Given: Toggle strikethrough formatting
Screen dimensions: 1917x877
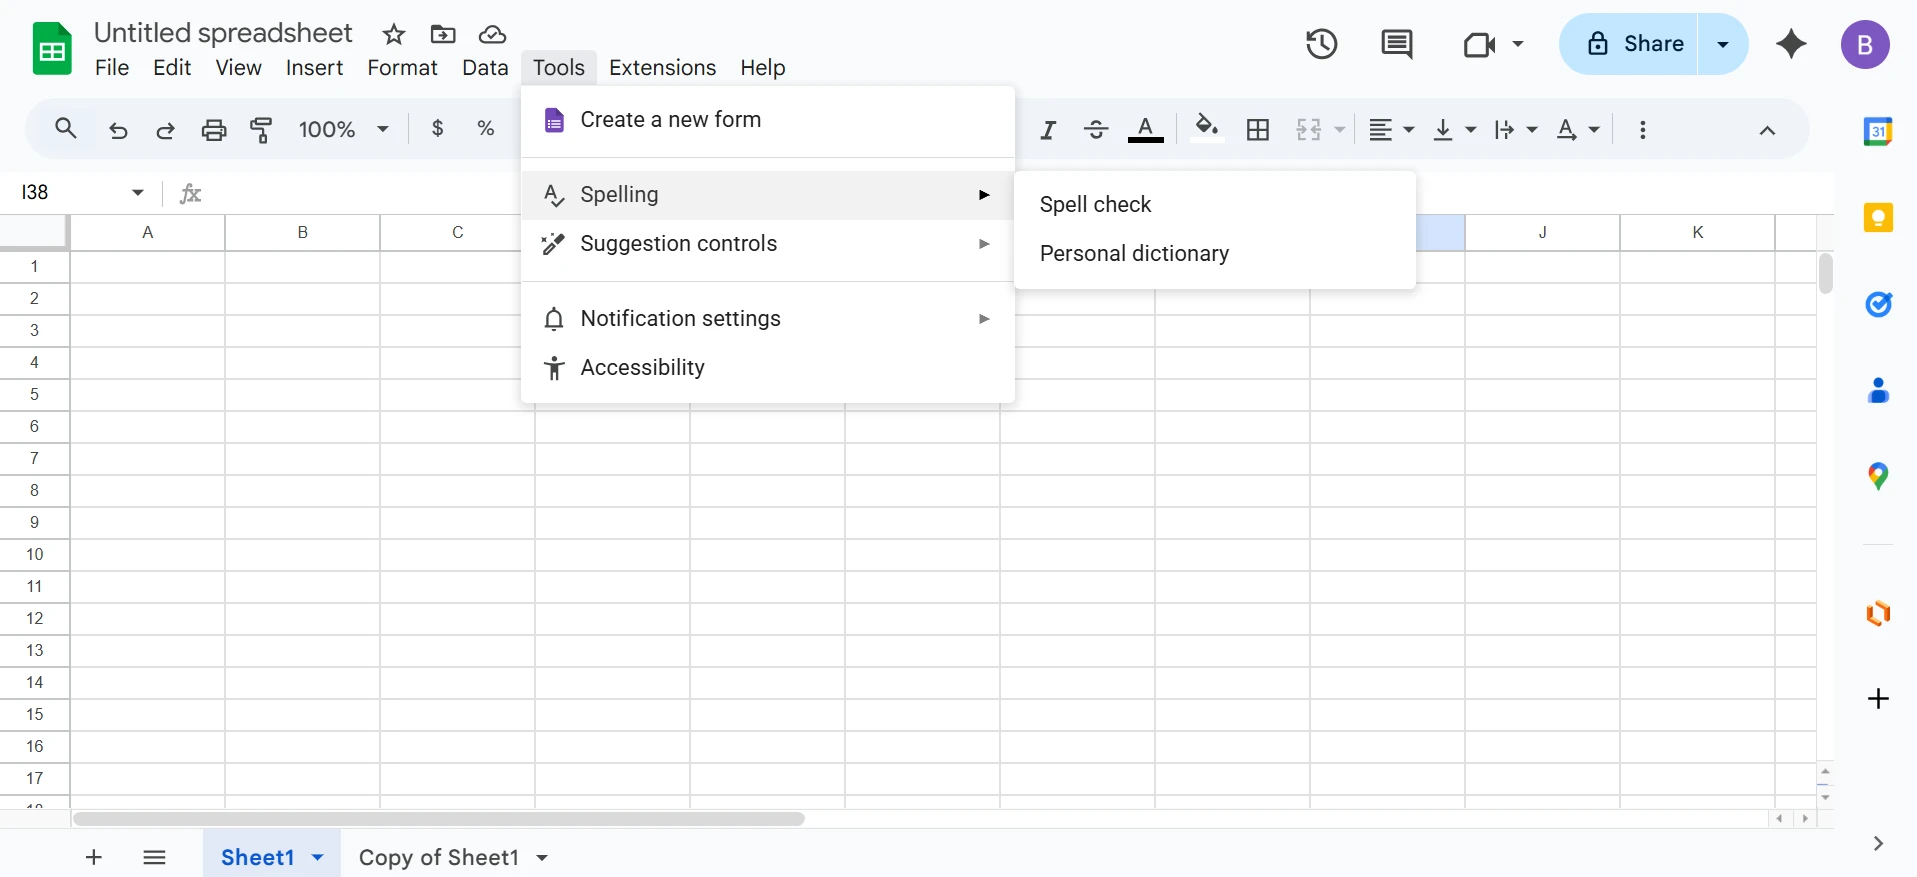Looking at the screenshot, I should pyautogui.click(x=1096, y=130).
